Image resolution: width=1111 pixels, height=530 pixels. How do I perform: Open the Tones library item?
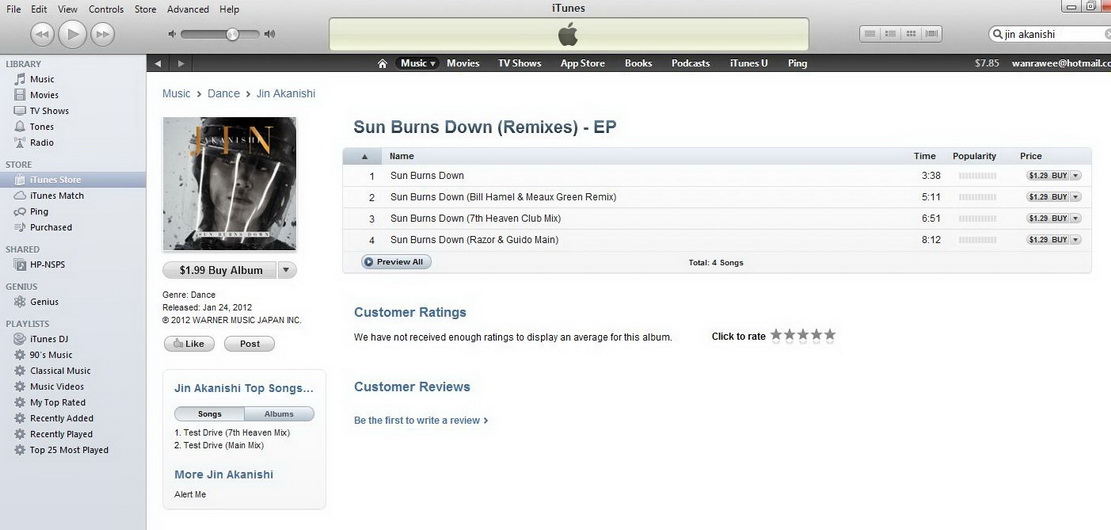[42, 127]
